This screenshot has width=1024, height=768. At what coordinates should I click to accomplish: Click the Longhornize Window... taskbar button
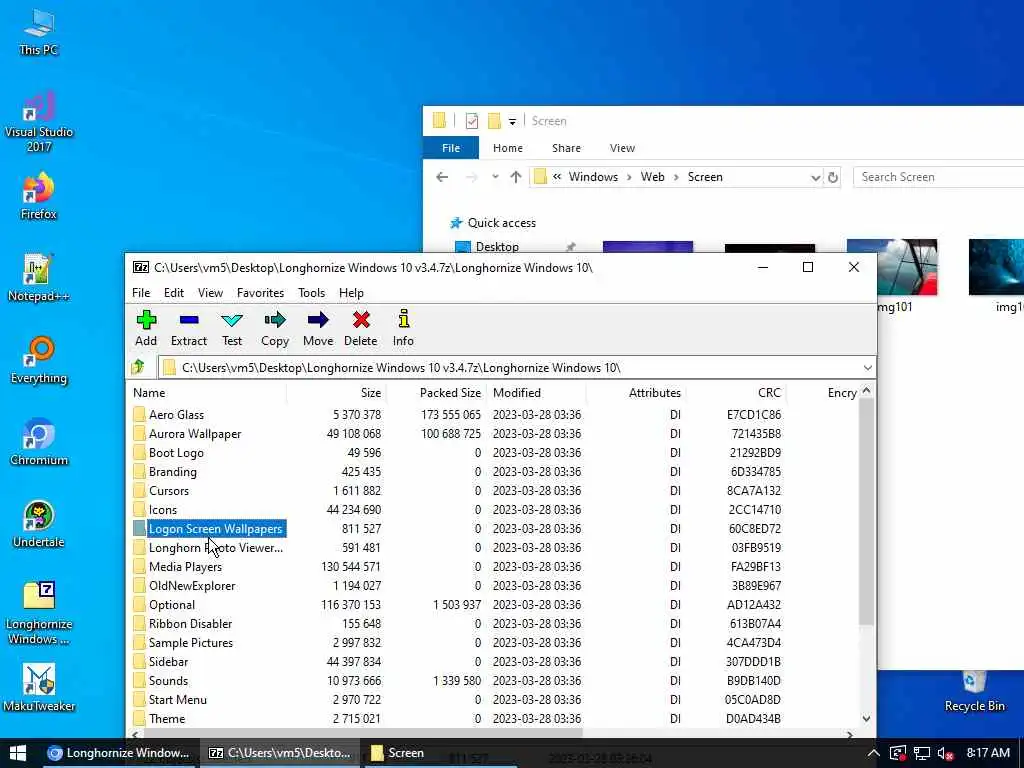[119, 753]
